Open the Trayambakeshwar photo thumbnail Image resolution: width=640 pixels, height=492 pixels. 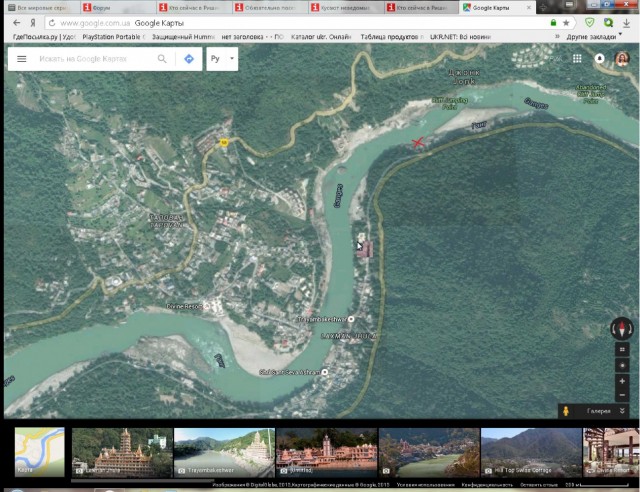pos(222,451)
